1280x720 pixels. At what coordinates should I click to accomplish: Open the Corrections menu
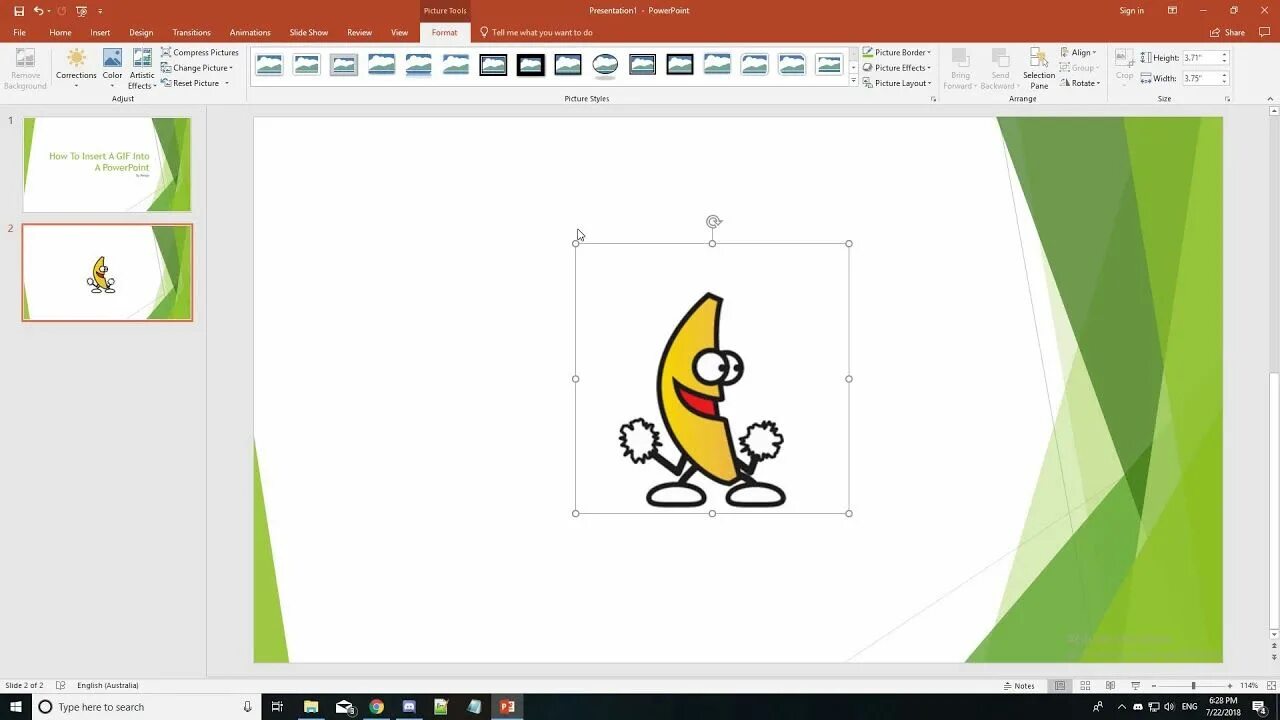click(76, 68)
